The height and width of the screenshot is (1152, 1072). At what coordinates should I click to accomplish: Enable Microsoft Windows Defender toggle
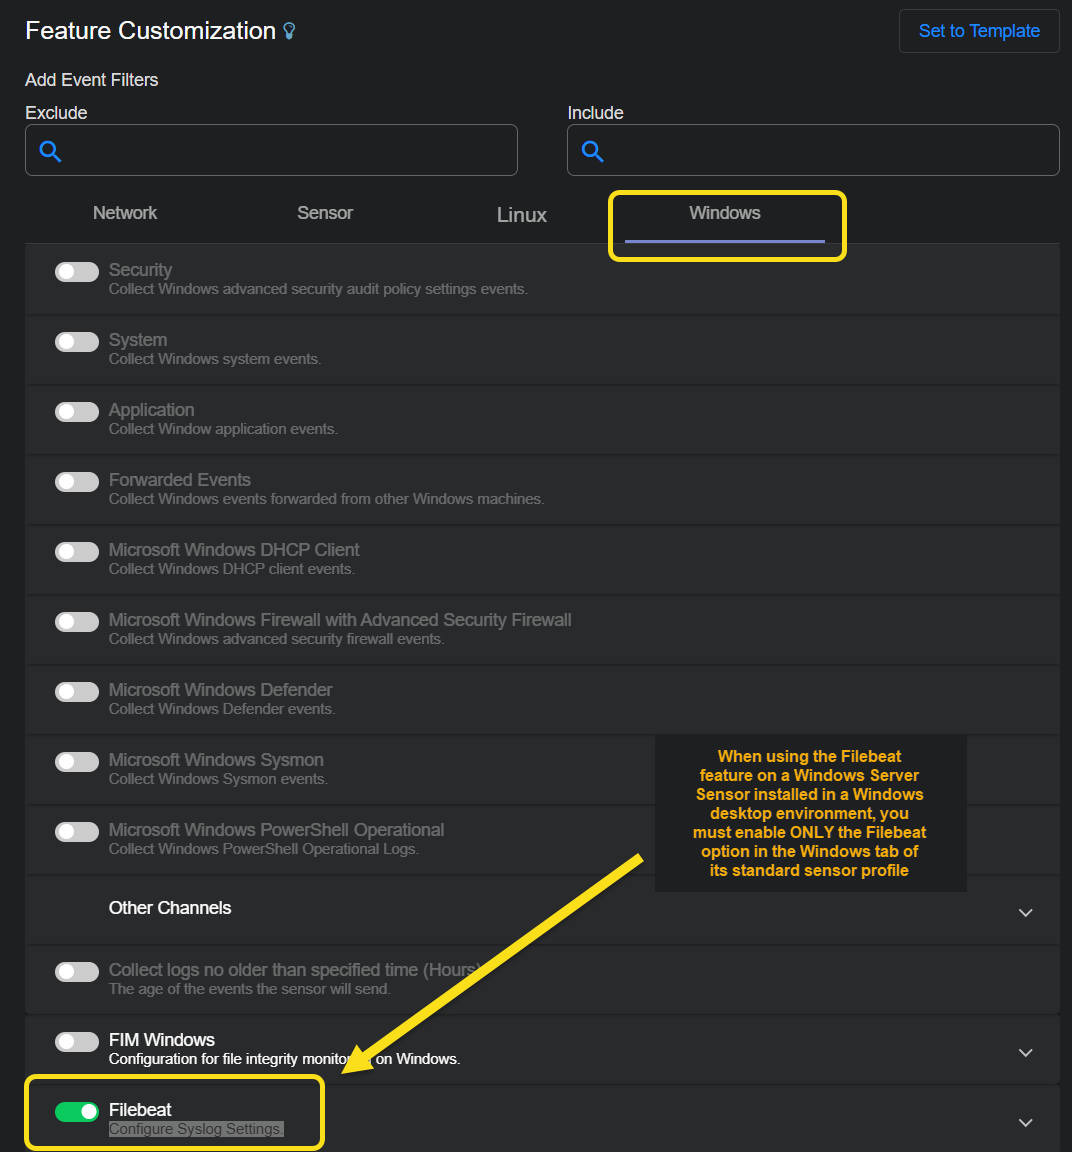tap(77, 692)
